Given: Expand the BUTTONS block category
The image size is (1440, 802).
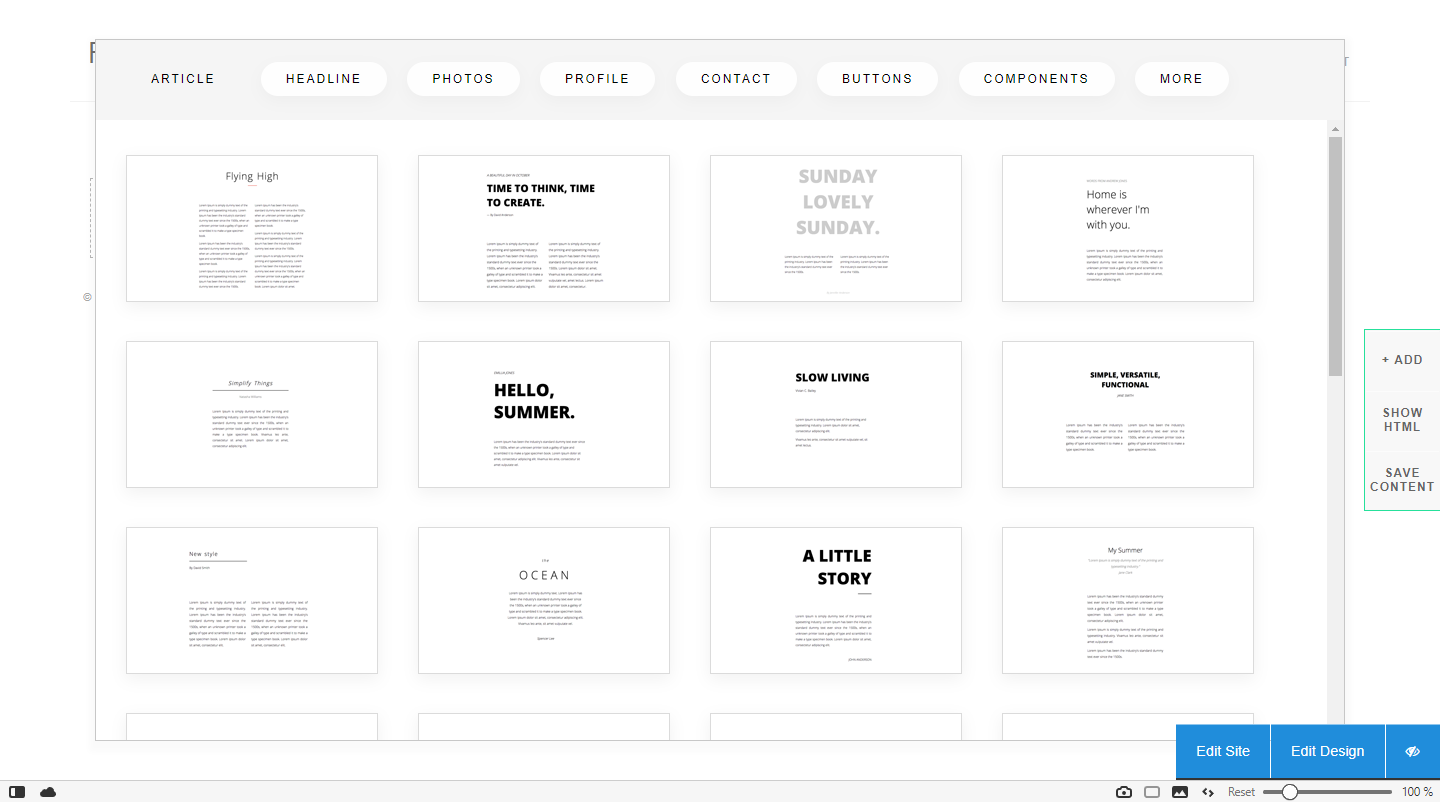Looking at the screenshot, I should click(x=877, y=78).
